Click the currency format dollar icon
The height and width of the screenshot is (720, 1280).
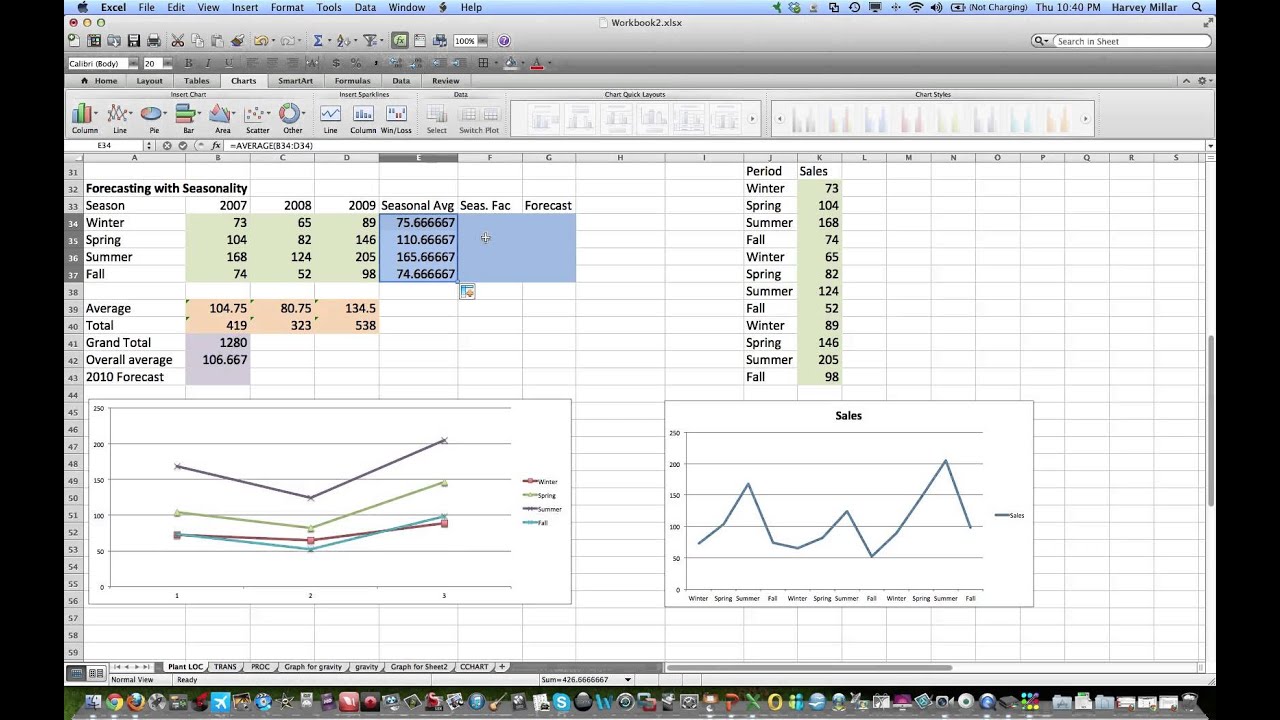click(x=336, y=63)
